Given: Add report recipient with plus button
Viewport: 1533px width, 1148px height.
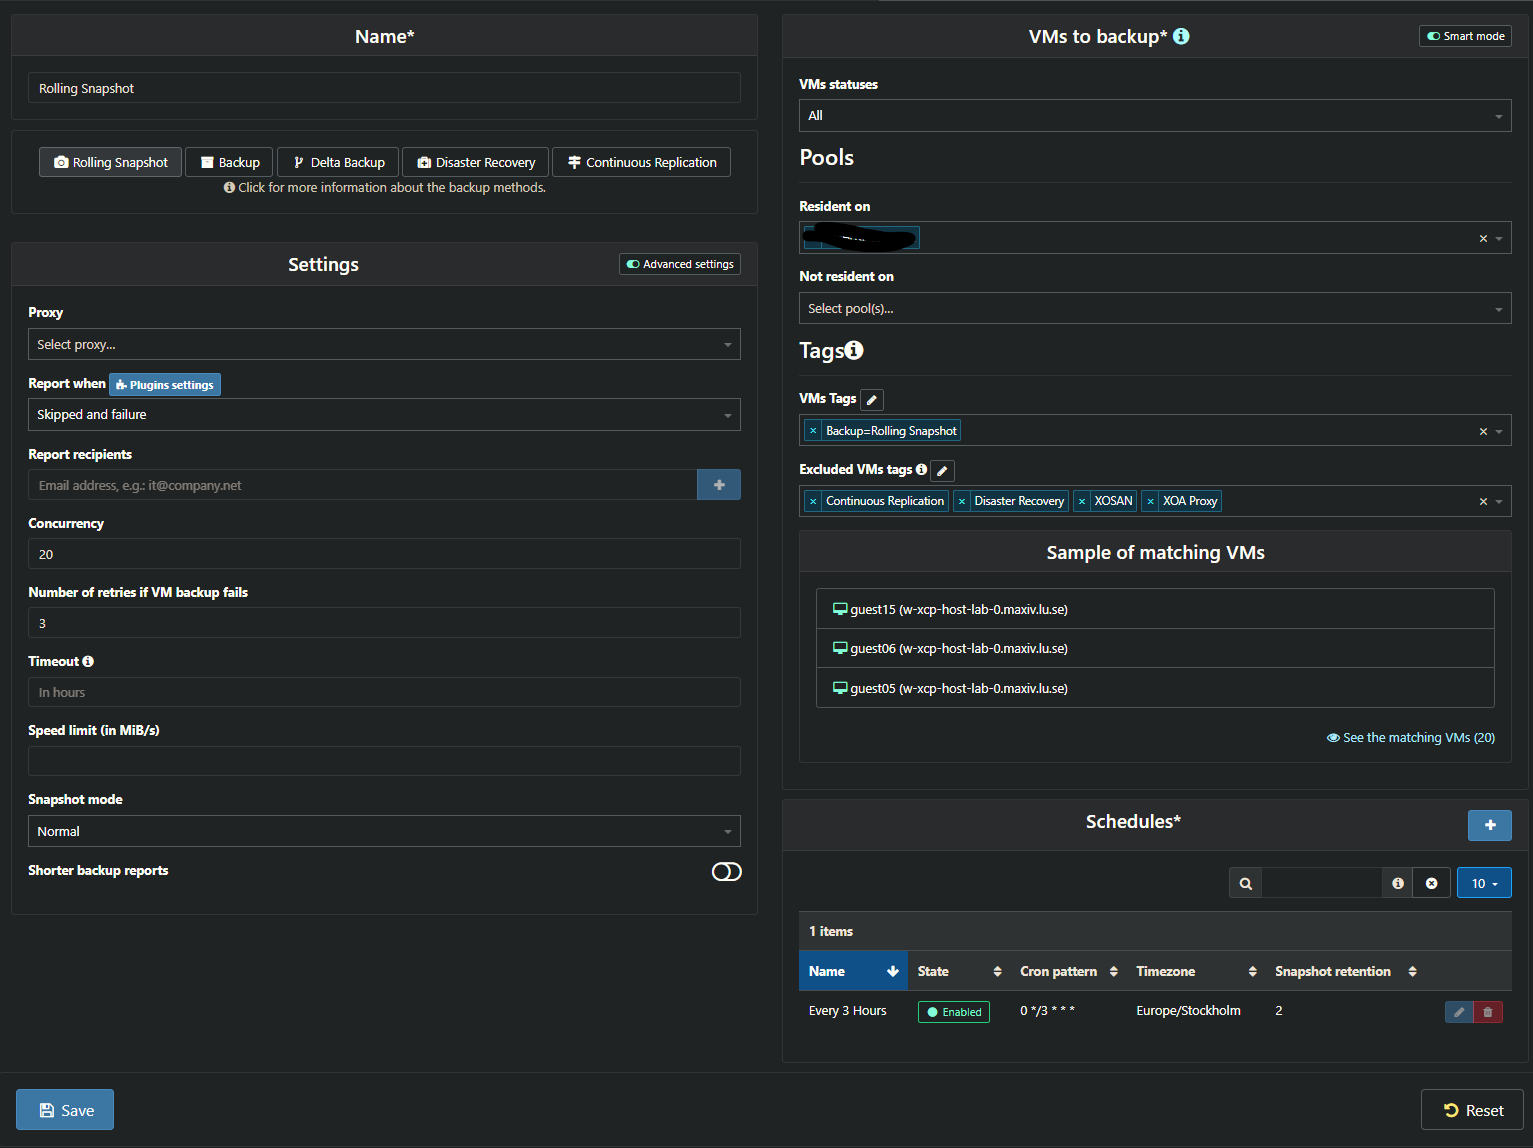Looking at the screenshot, I should pos(719,485).
